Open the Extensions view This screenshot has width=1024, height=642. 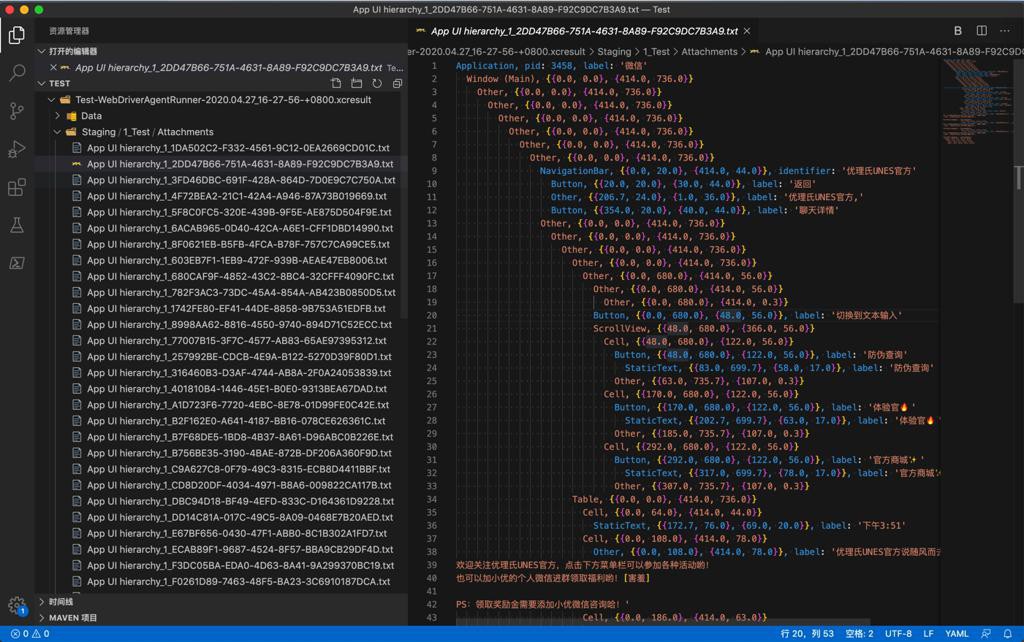pyautogui.click(x=17, y=187)
